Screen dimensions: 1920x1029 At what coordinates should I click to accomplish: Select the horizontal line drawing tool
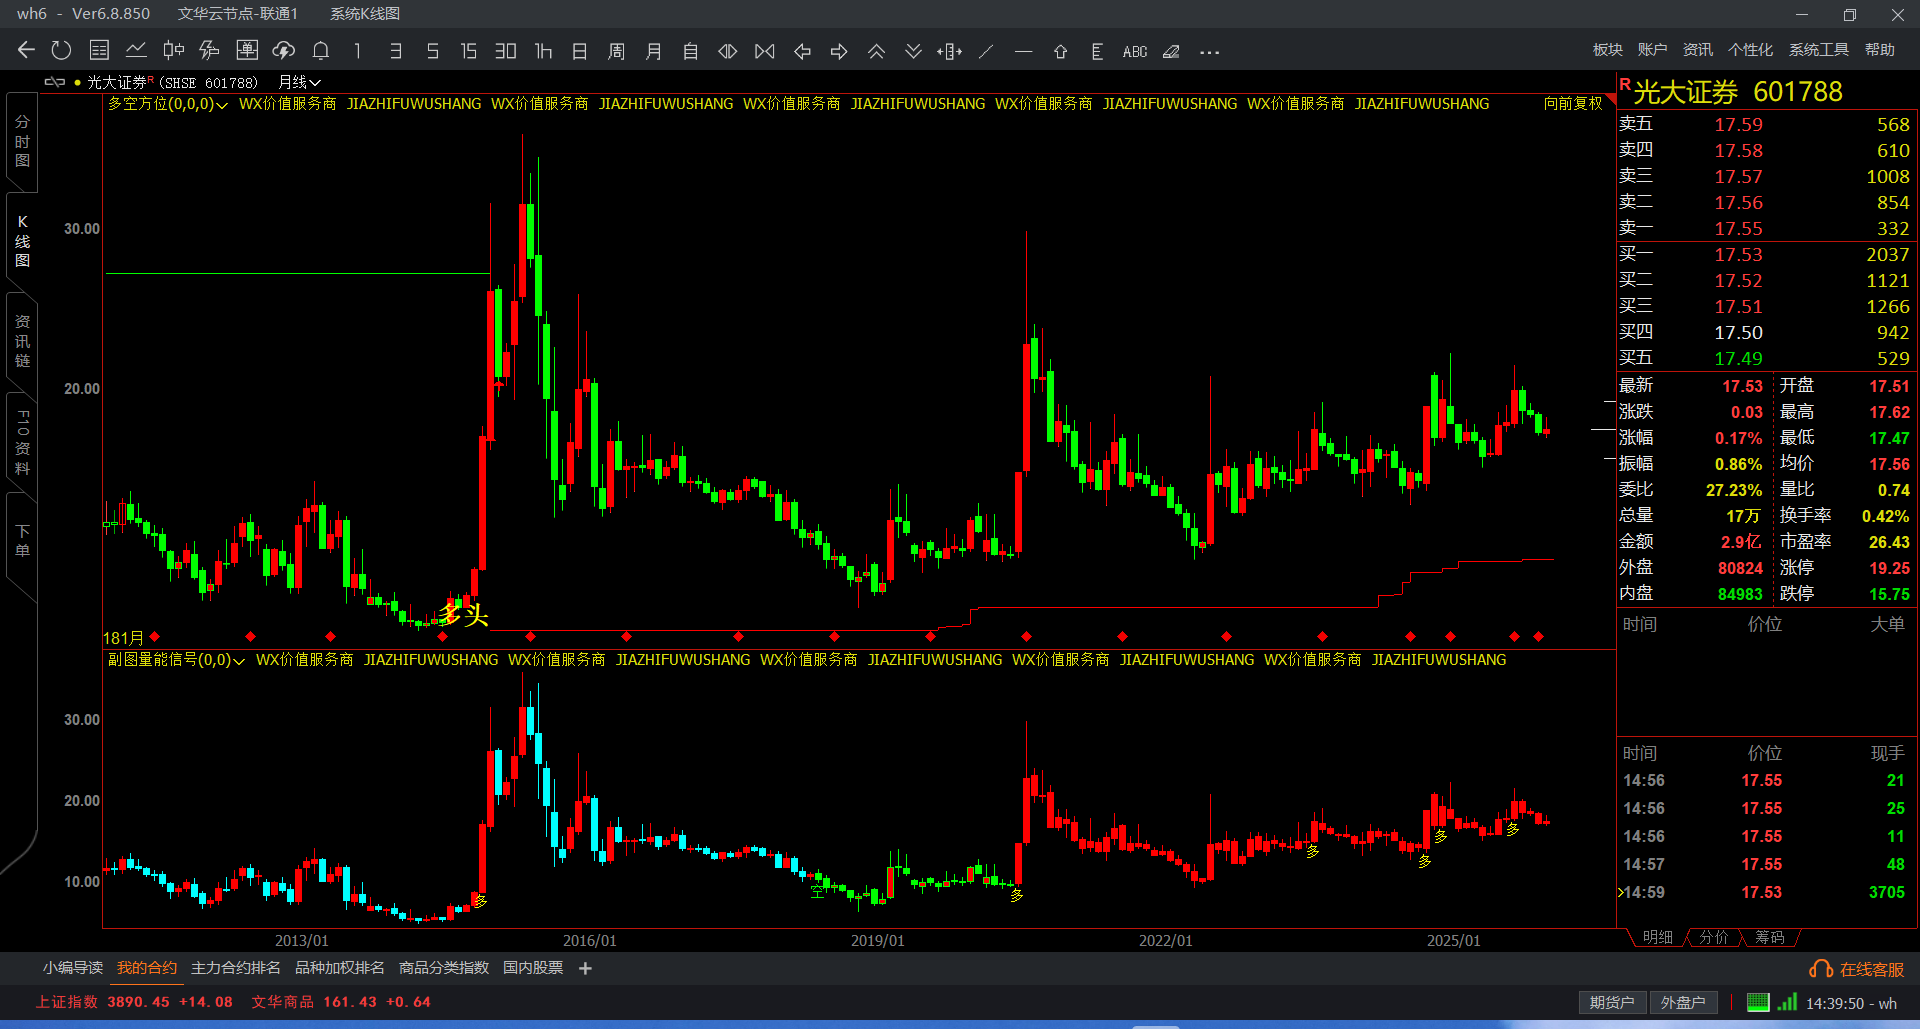[1023, 50]
